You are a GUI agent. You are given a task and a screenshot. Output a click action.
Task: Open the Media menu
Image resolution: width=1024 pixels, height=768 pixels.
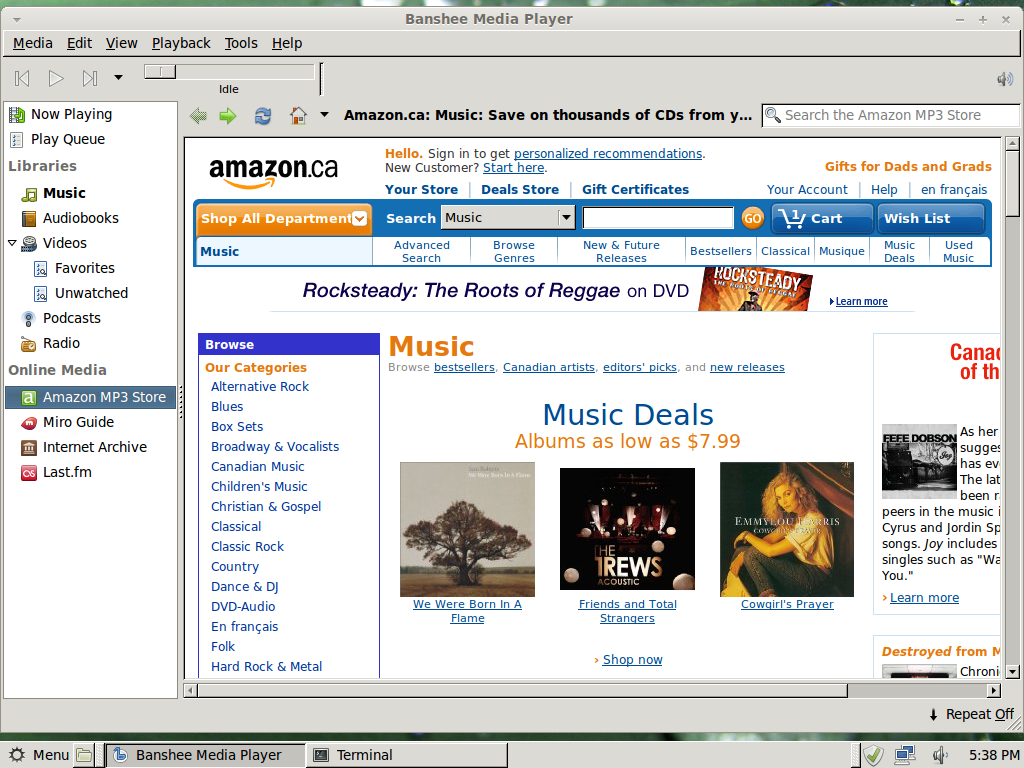pos(33,43)
